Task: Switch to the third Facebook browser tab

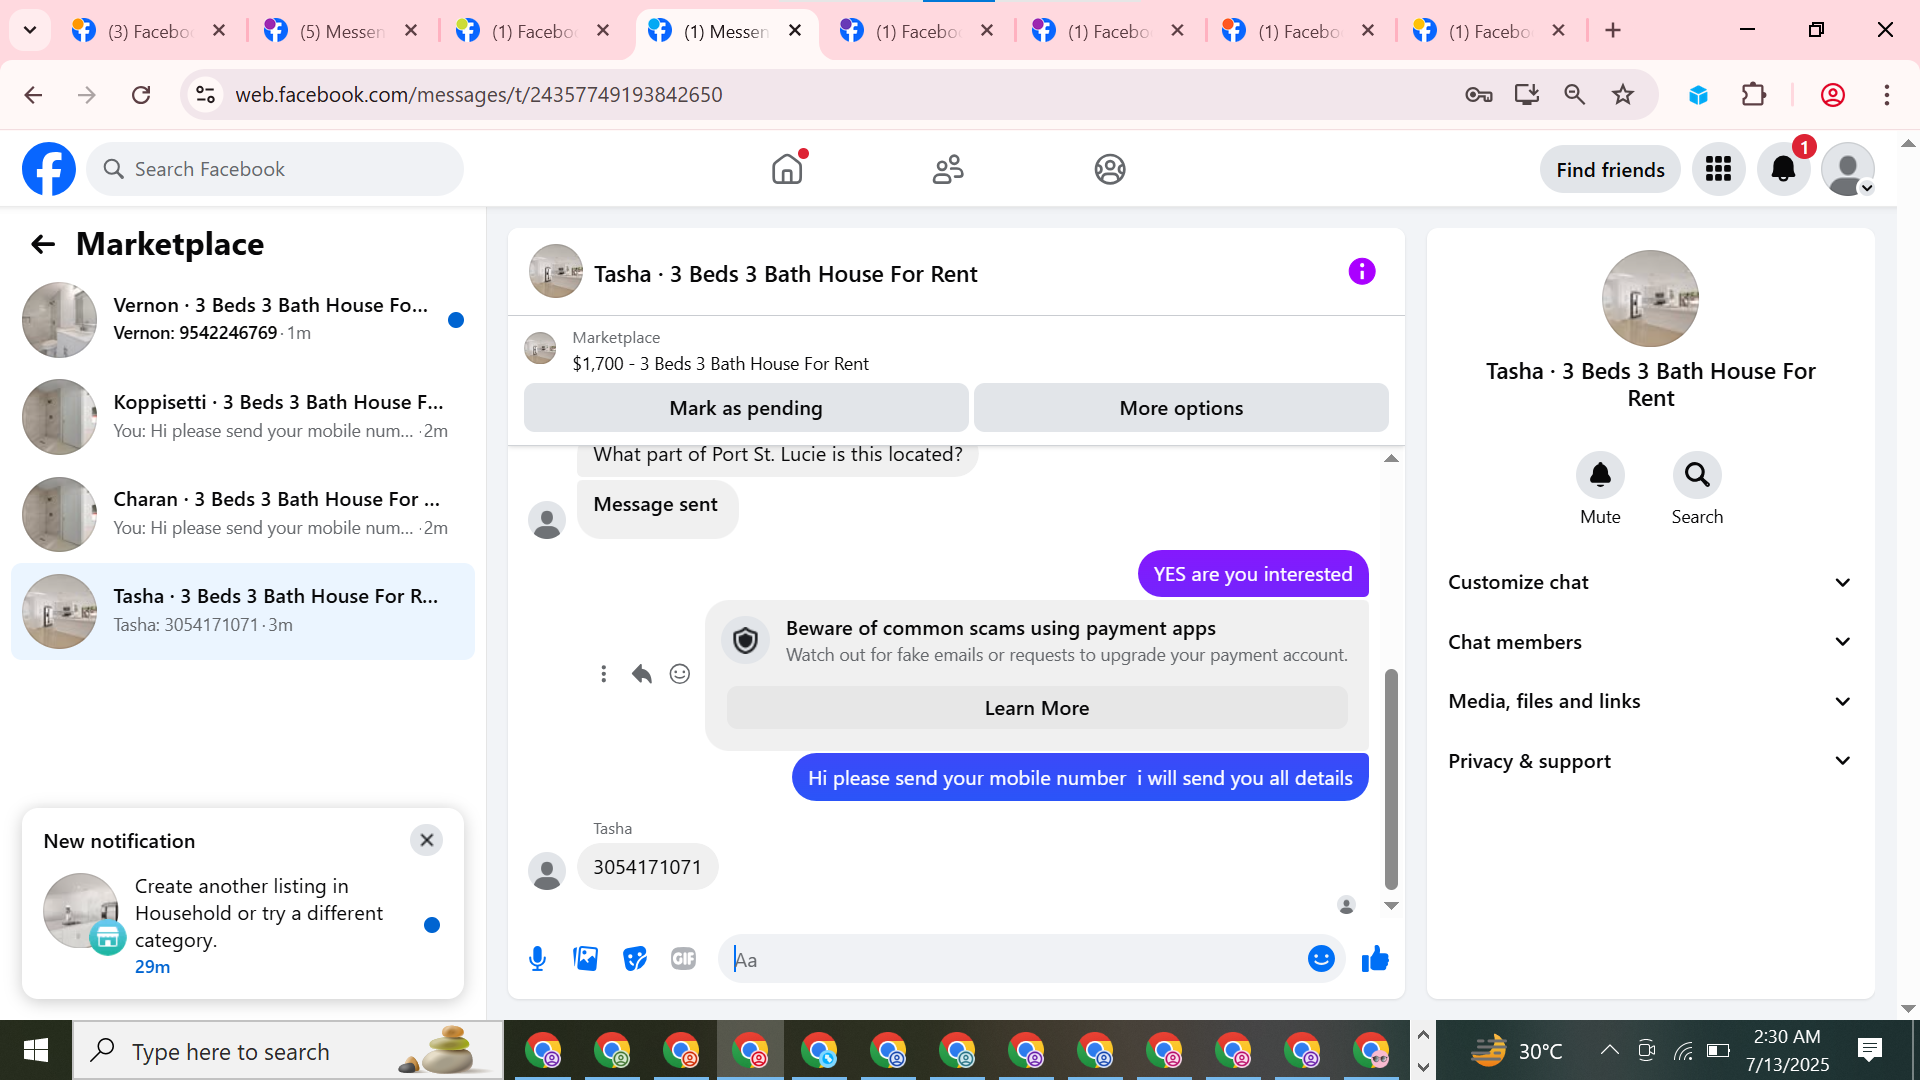Action: tap(533, 31)
